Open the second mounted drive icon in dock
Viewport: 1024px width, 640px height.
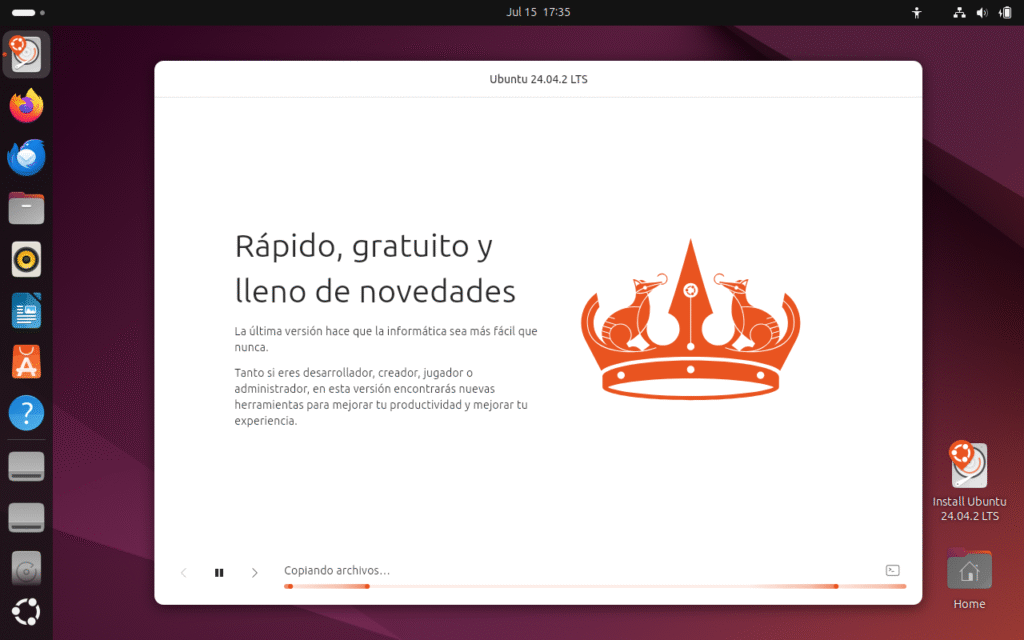[26, 517]
